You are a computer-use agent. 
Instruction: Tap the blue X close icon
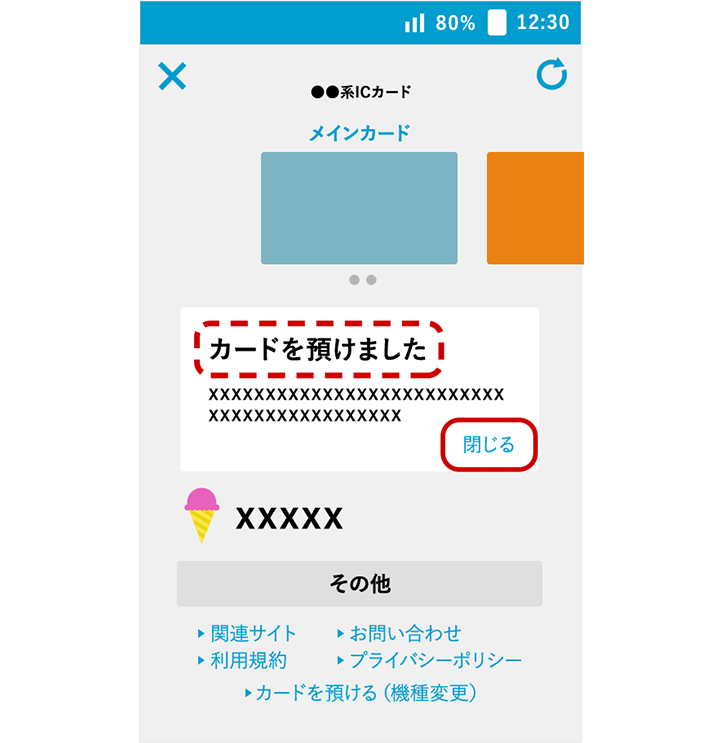(172, 76)
